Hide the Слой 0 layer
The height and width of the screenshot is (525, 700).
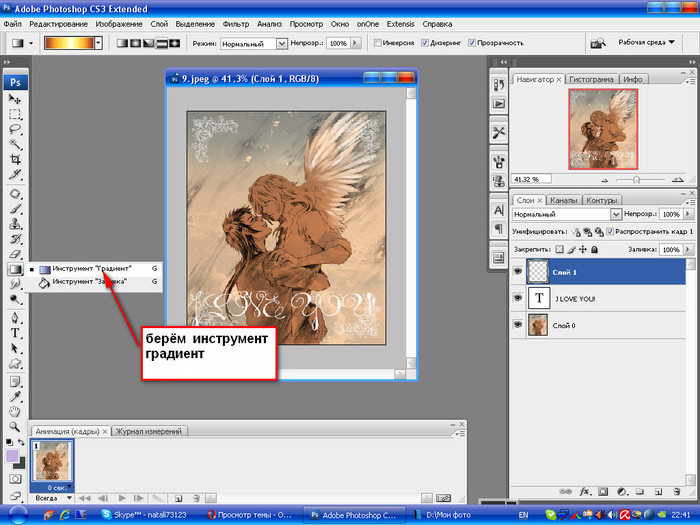tap(518, 325)
